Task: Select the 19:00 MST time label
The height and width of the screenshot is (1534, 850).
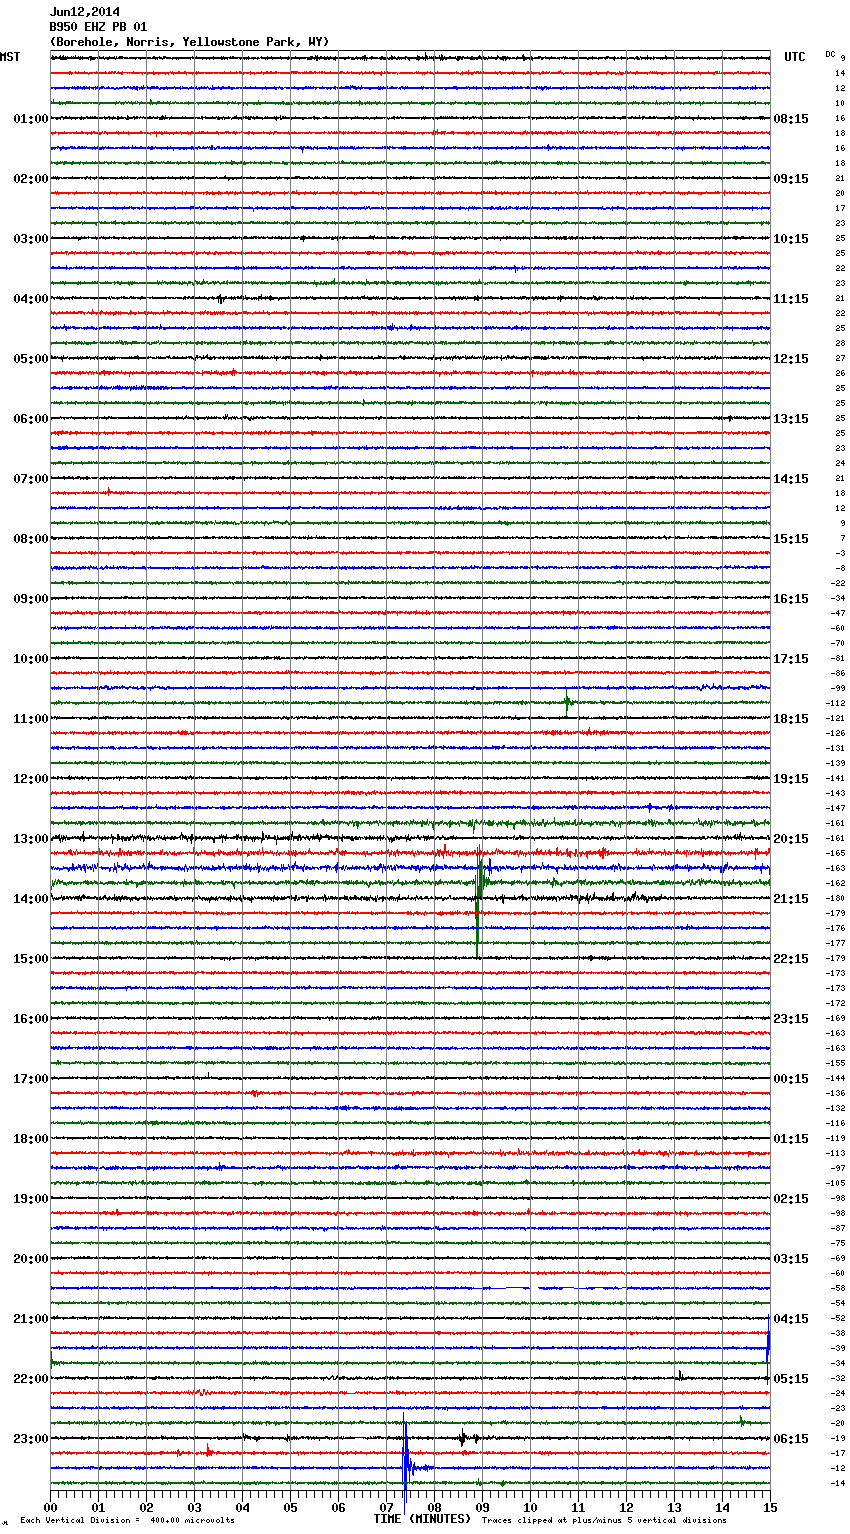Action: [31, 1199]
